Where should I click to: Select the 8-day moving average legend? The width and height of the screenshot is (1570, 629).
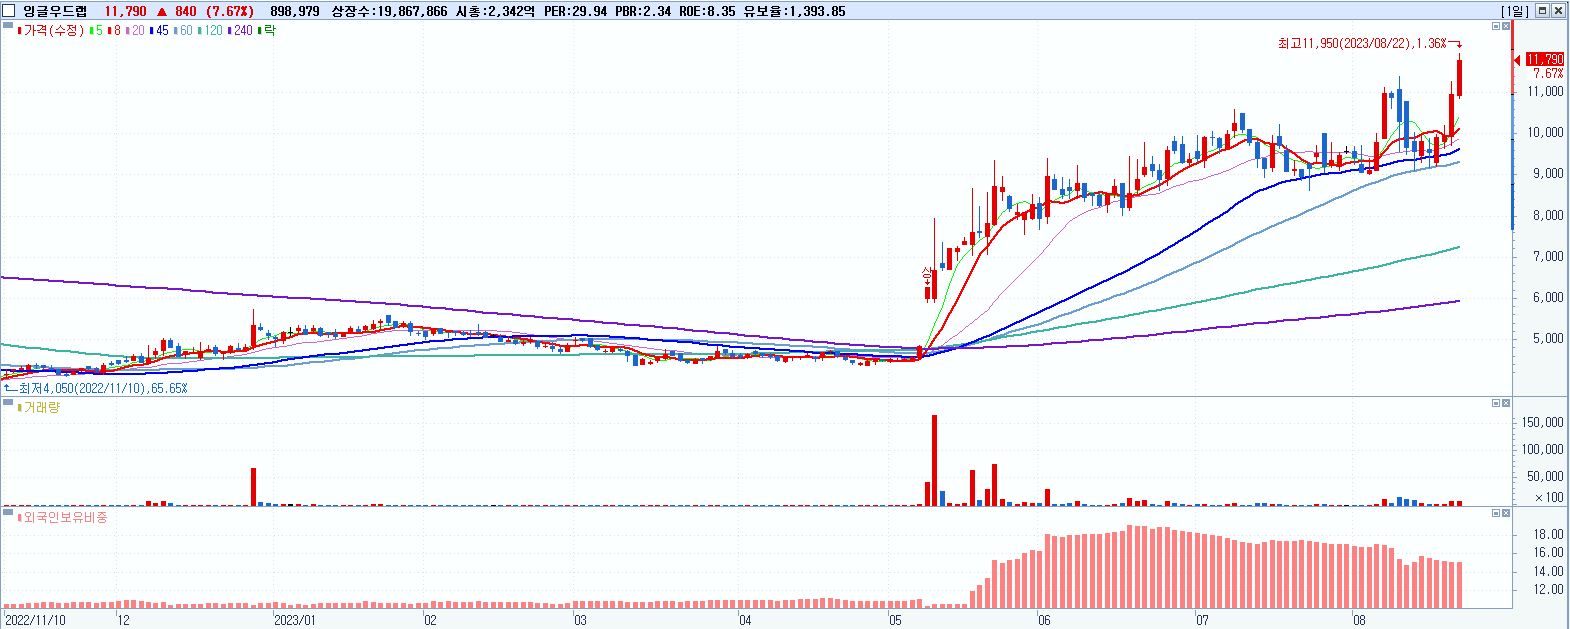pos(113,31)
